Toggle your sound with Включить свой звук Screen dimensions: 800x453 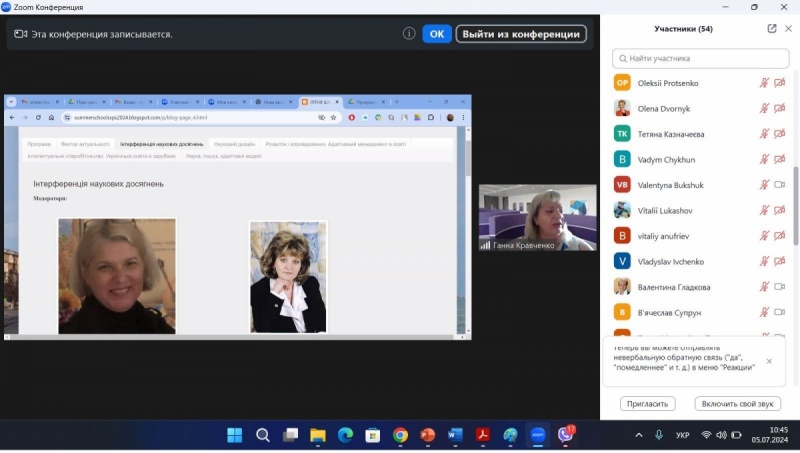pos(737,404)
